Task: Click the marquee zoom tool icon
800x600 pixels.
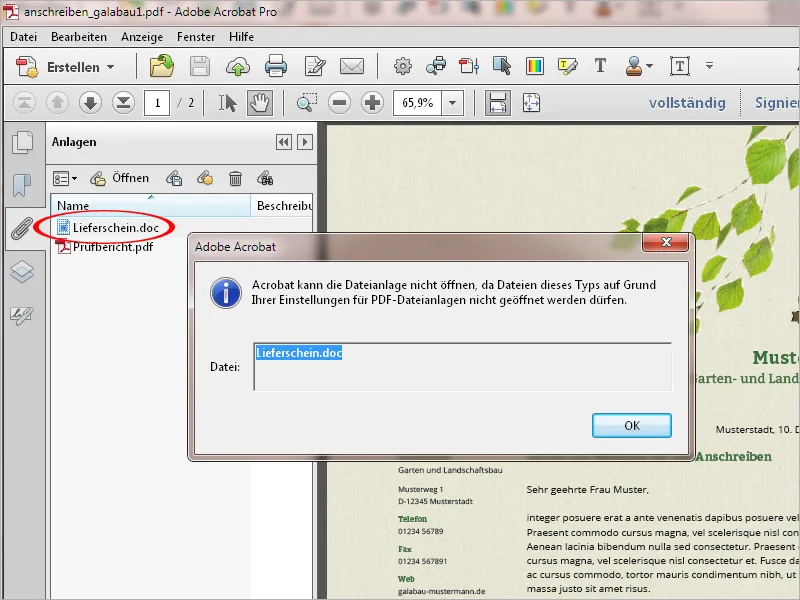Action: (307, 103)
